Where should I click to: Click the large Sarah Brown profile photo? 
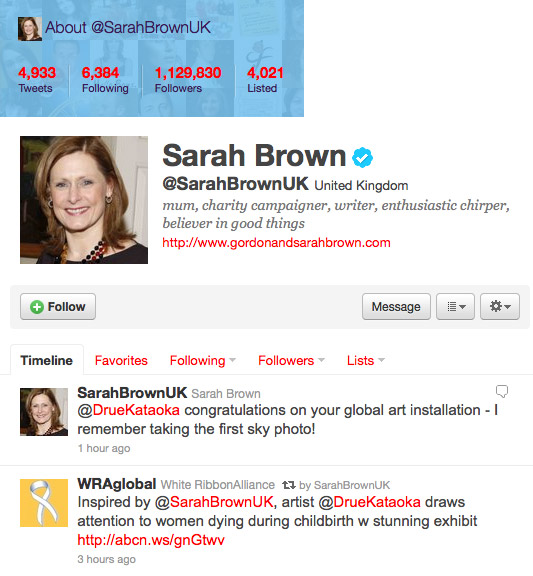point(84,200)
